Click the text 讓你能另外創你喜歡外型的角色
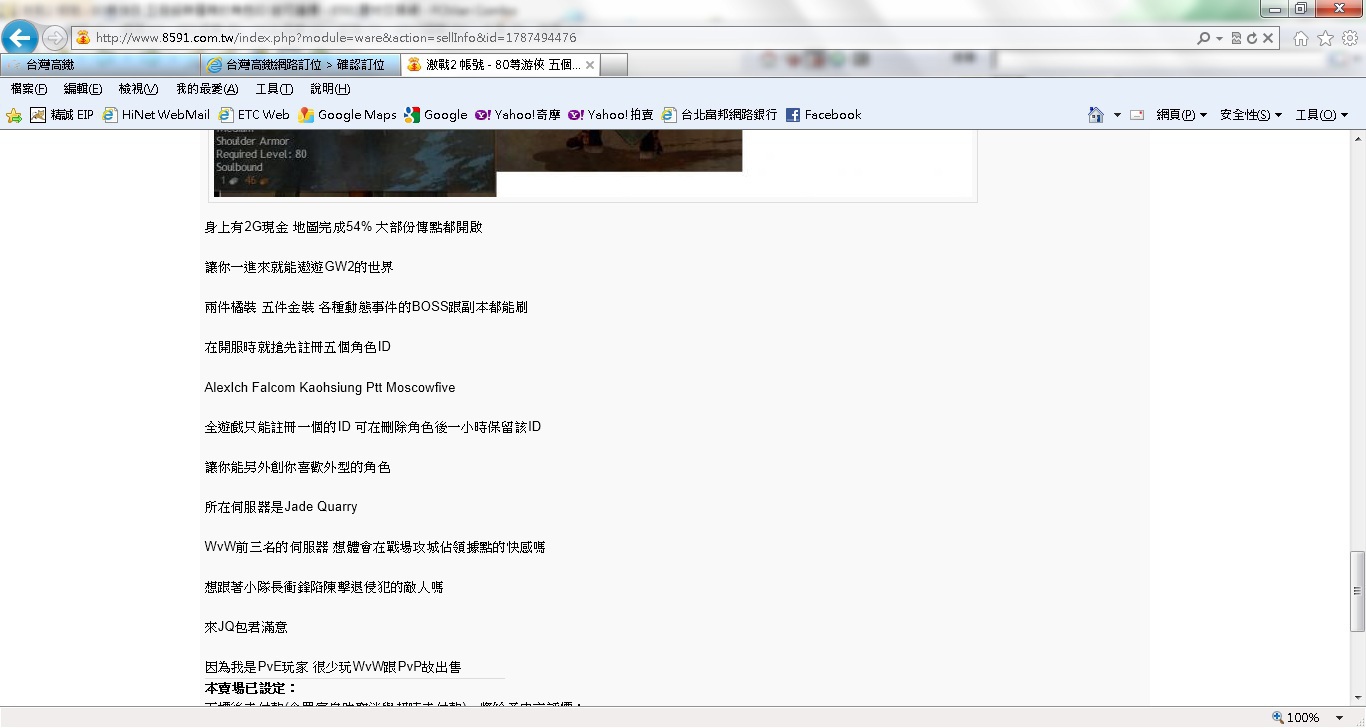This screenshot has height=728, width=1366. [x=298, y=467]
